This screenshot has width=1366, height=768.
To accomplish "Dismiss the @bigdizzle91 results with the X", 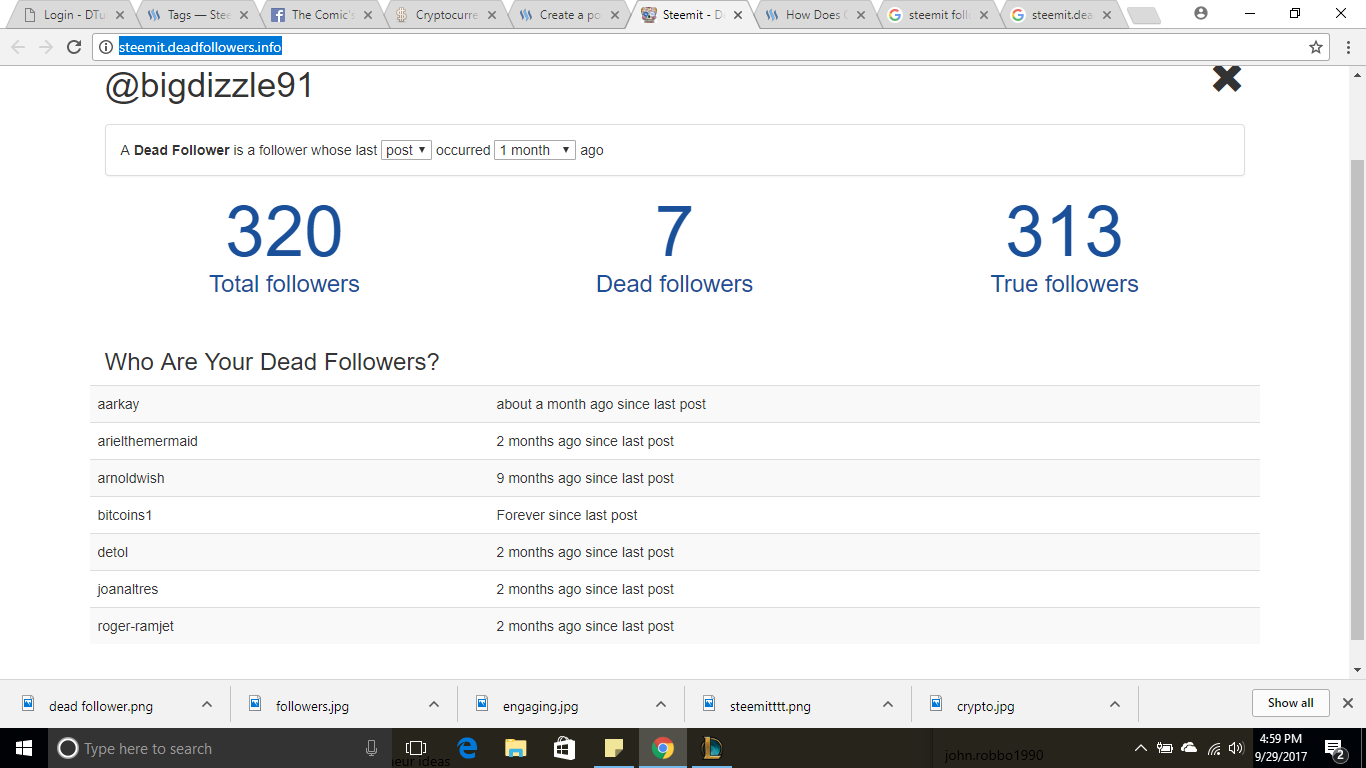I will (1227, 79).
